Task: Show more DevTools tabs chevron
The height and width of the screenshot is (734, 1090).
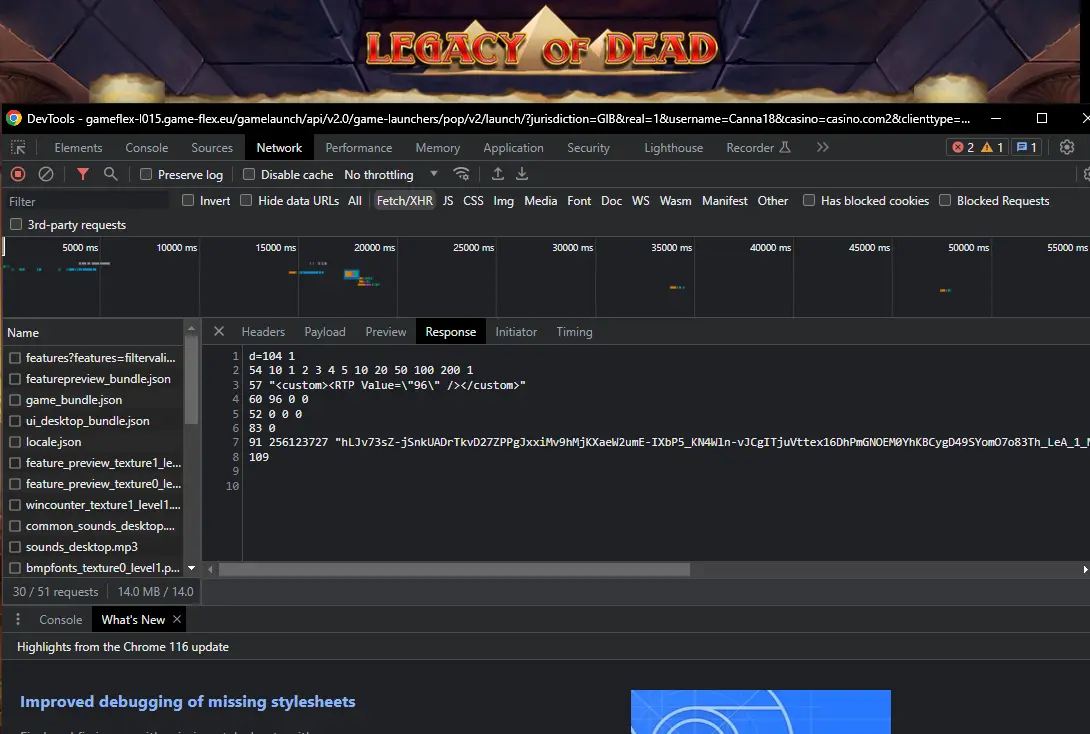Action: (822, 147)
